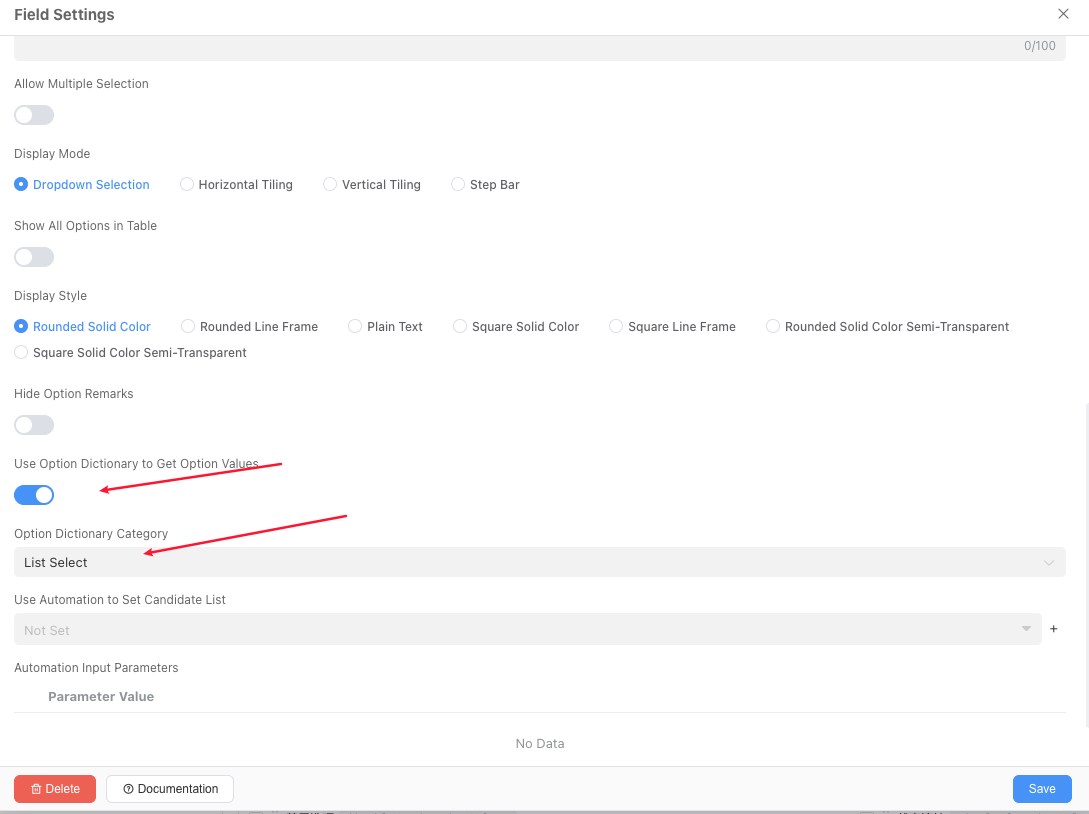Image resolution: width=1089 pixels, height=814 pixels.
Task: Open Option Dictionary Category dropdown
Action: point(539,562)
